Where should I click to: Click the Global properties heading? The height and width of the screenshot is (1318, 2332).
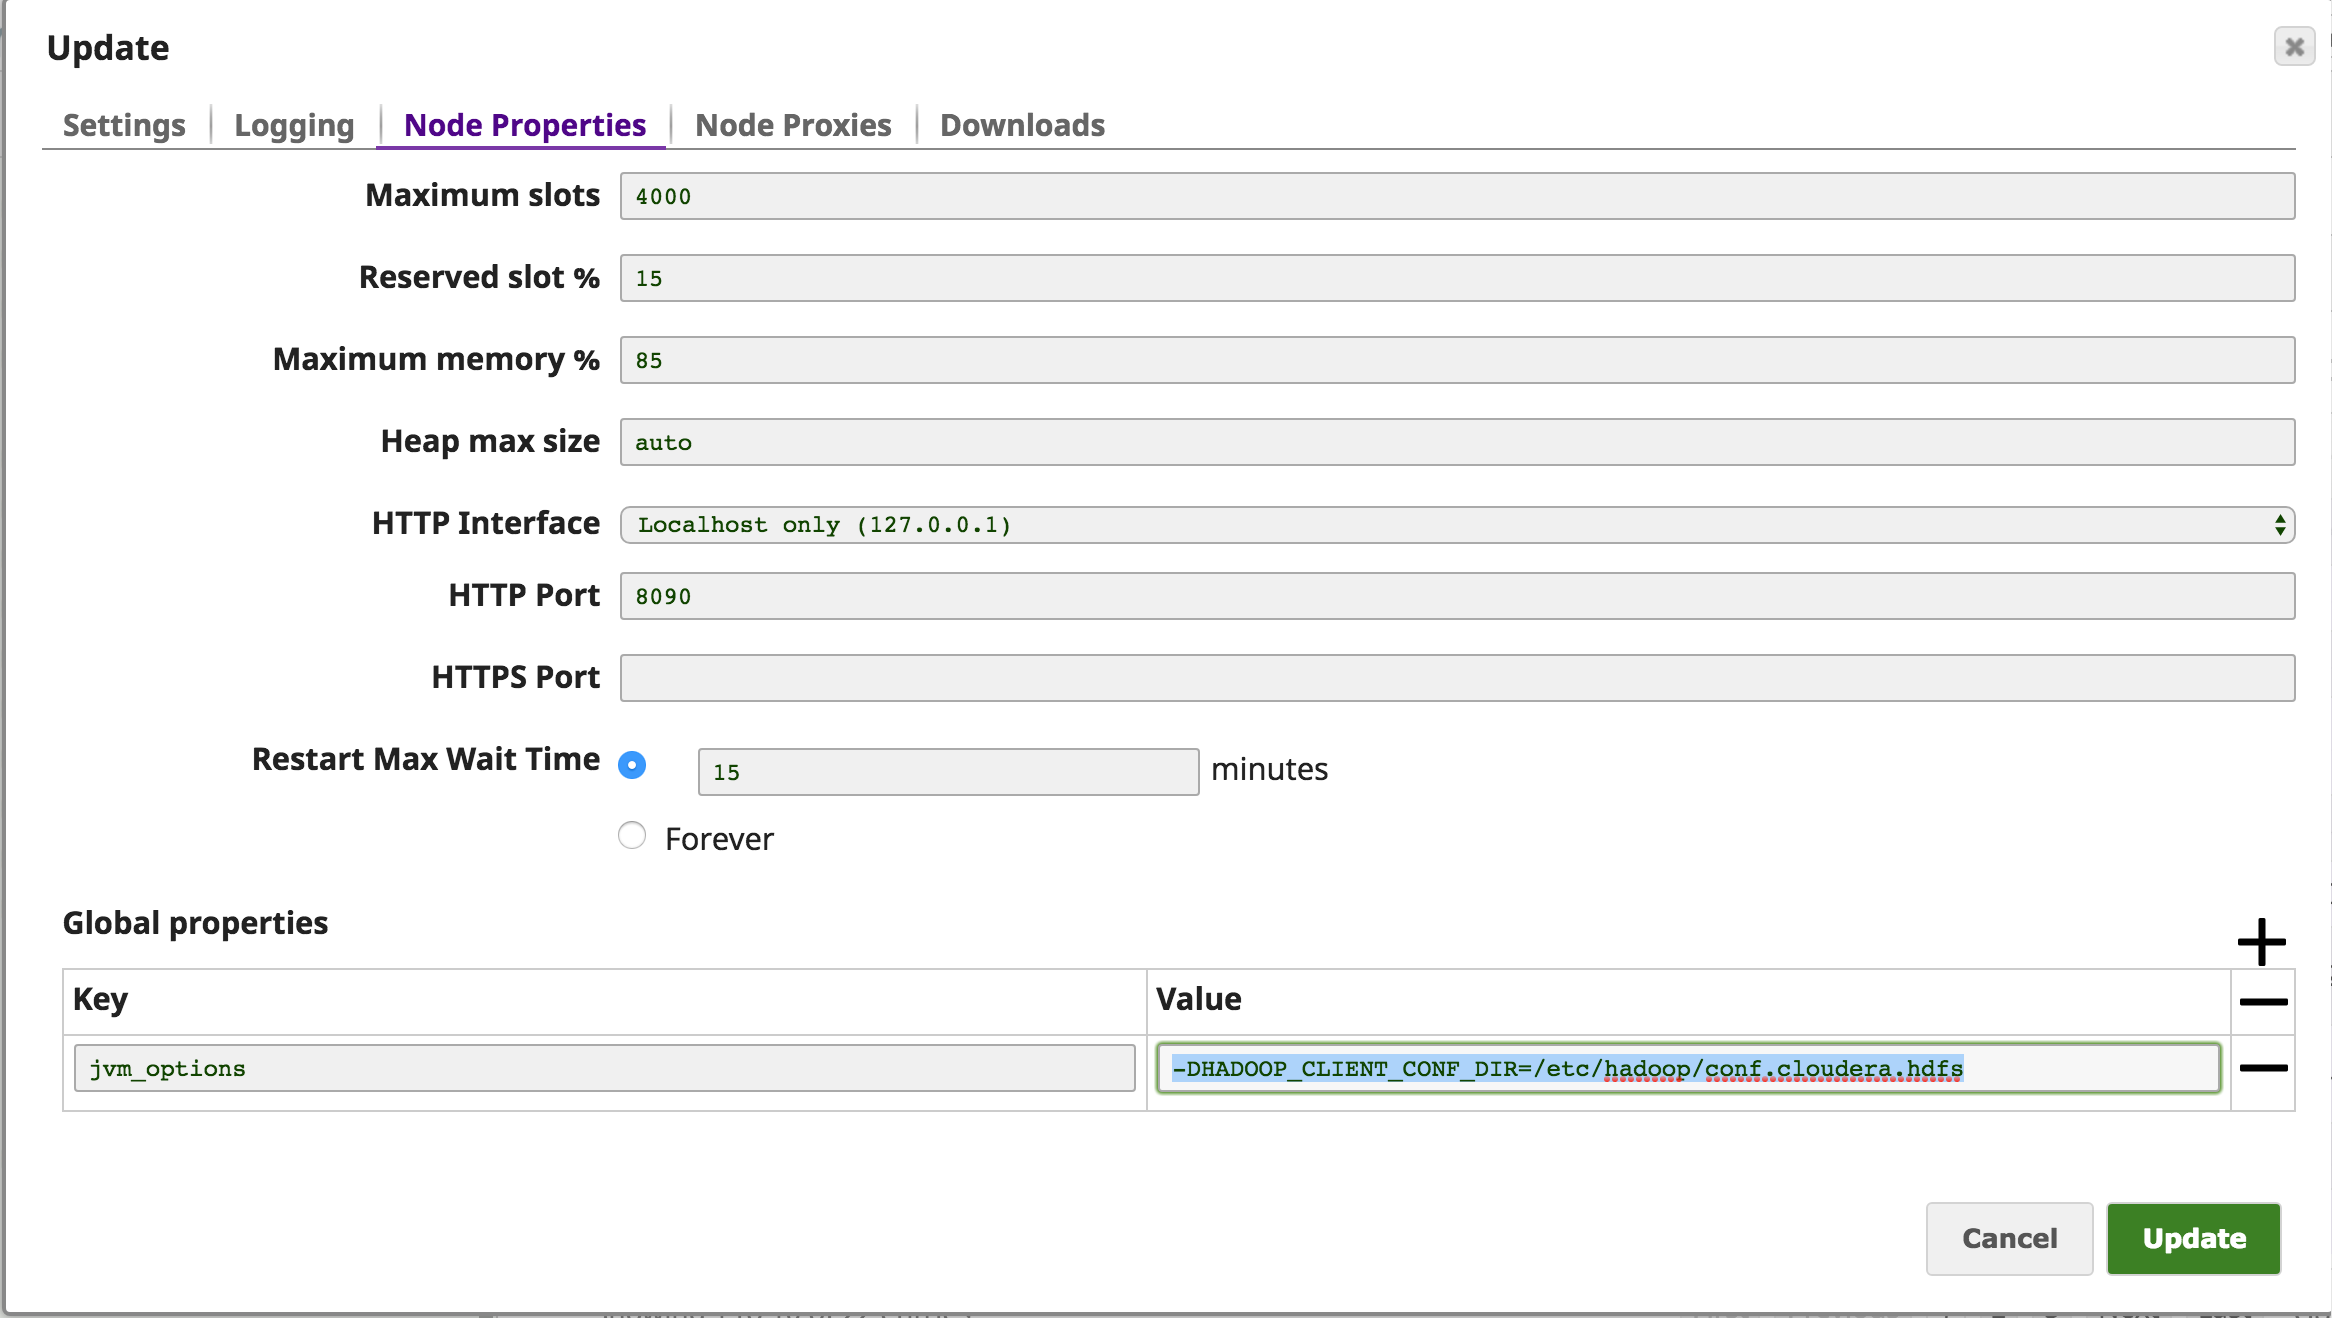pyautogui.click(x=195, y=923)
